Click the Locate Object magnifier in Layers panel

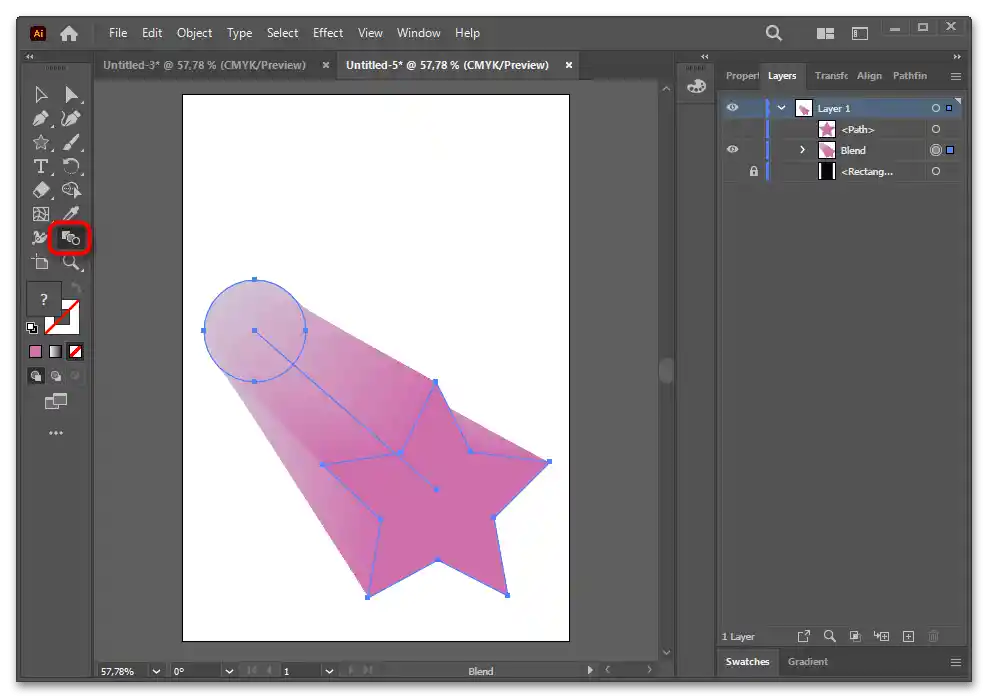(829, 636)
